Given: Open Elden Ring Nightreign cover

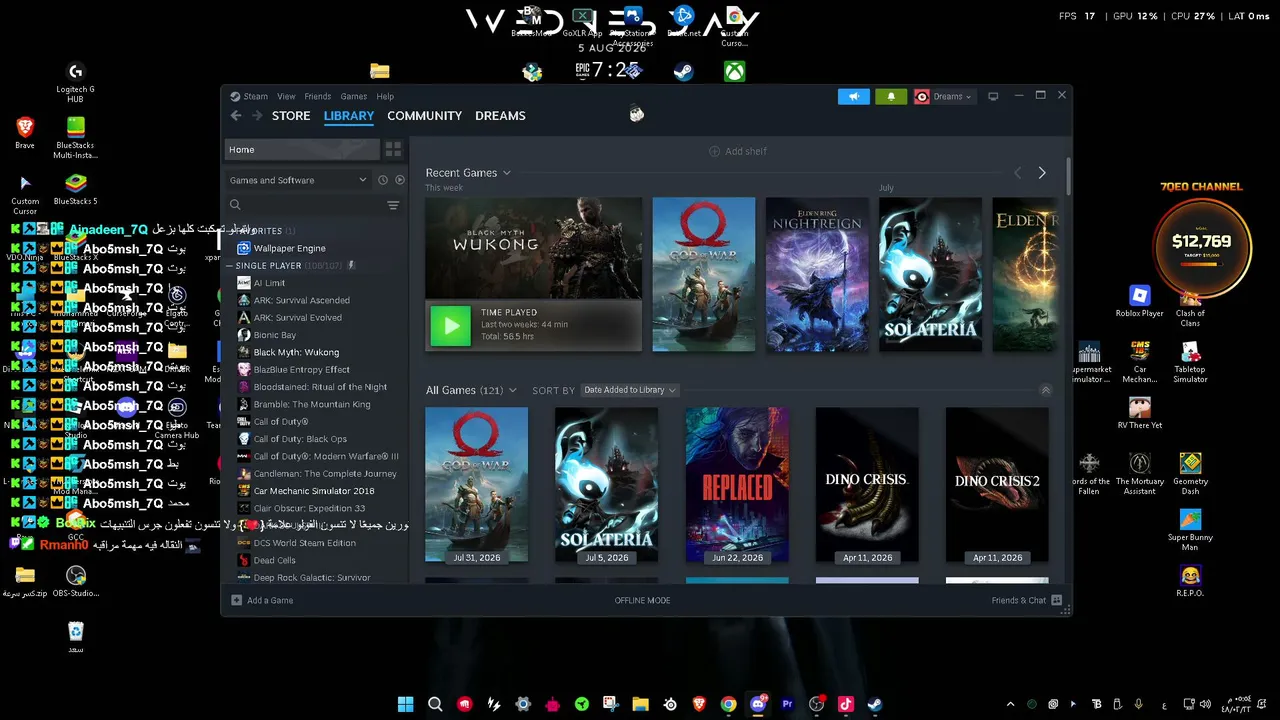Looking at the screenshot, I should (x=817, y=274).
